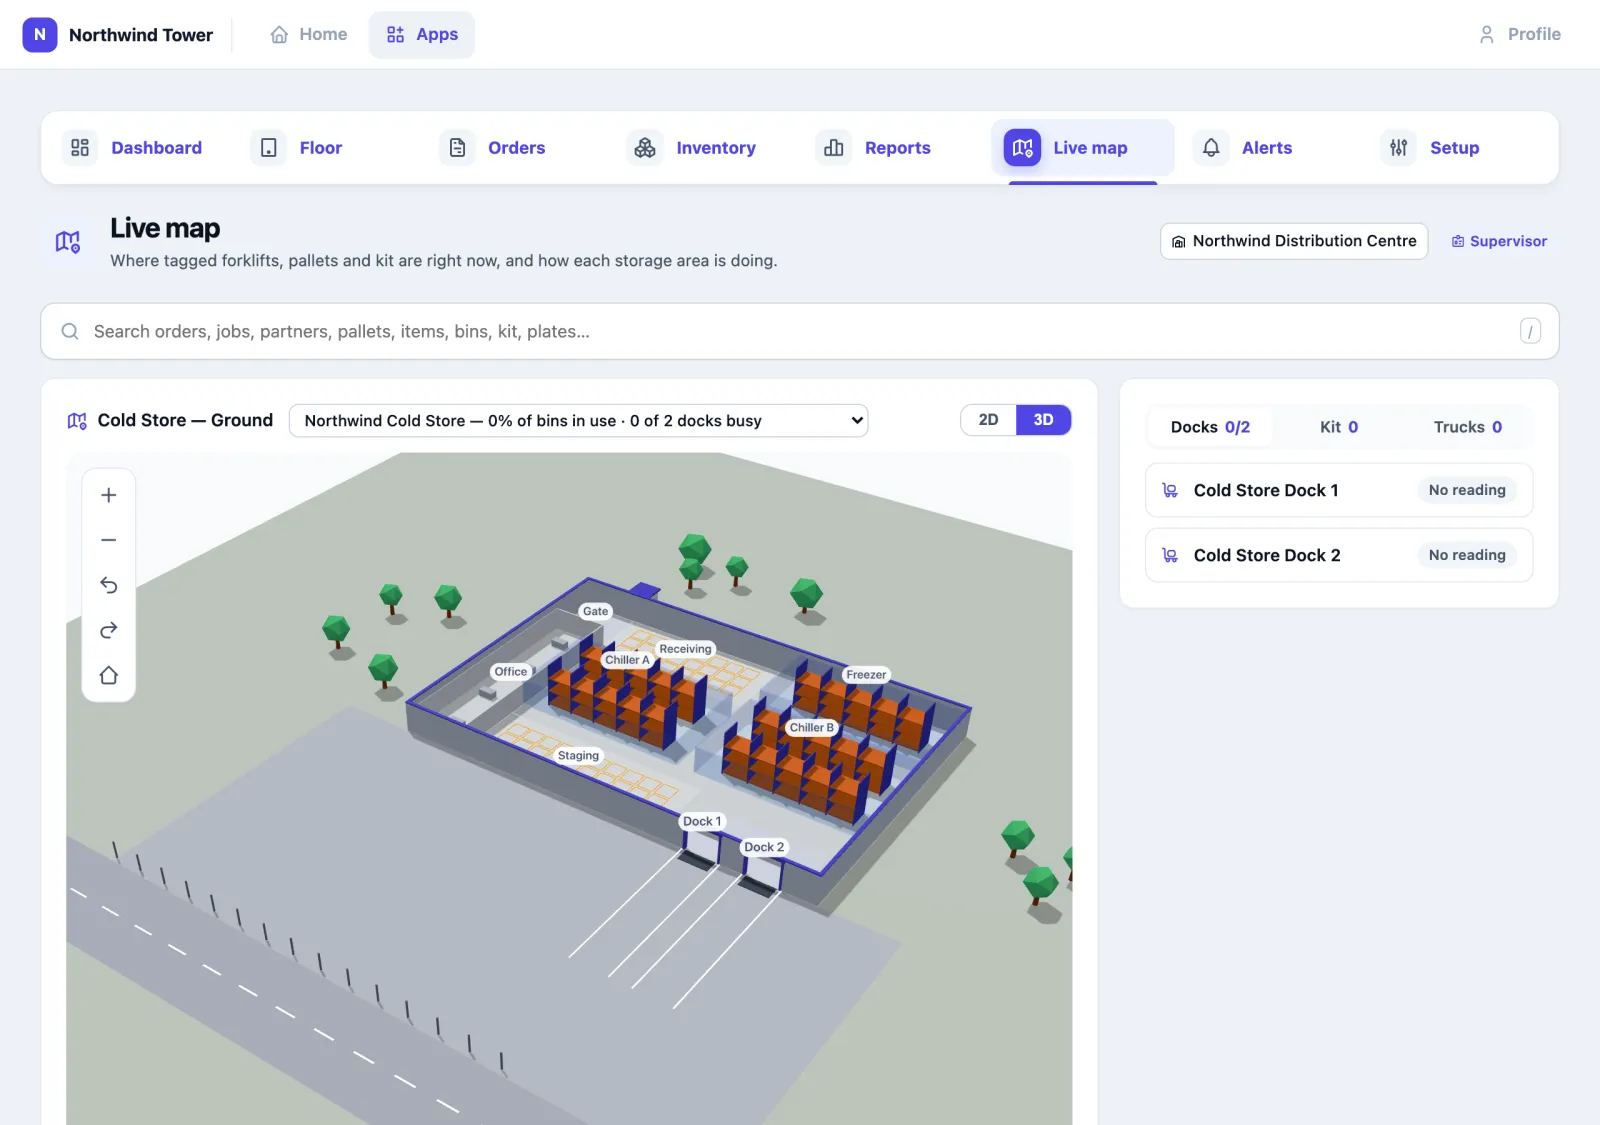Switch map to 3D view
The width and height of the screenshot is (1600, 1125).
1043,420
